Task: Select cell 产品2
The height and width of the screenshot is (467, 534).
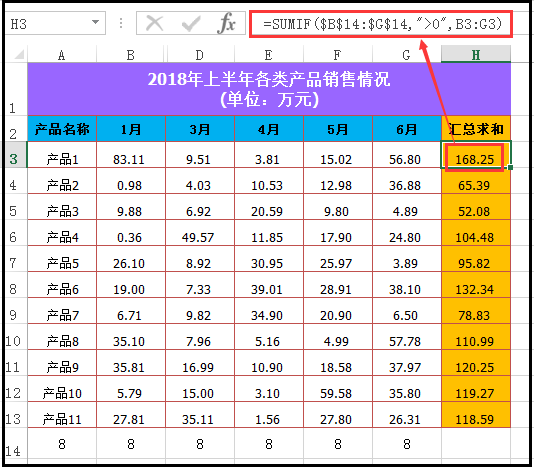Action: click(62, 181)
